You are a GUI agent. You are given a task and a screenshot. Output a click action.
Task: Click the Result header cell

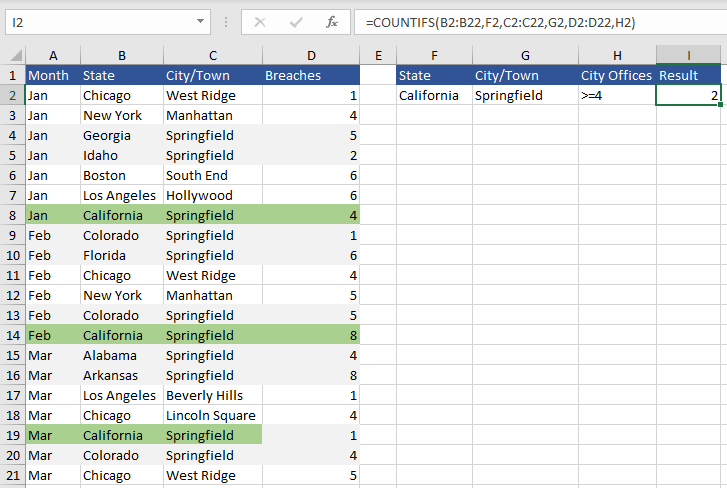(689, 75)
